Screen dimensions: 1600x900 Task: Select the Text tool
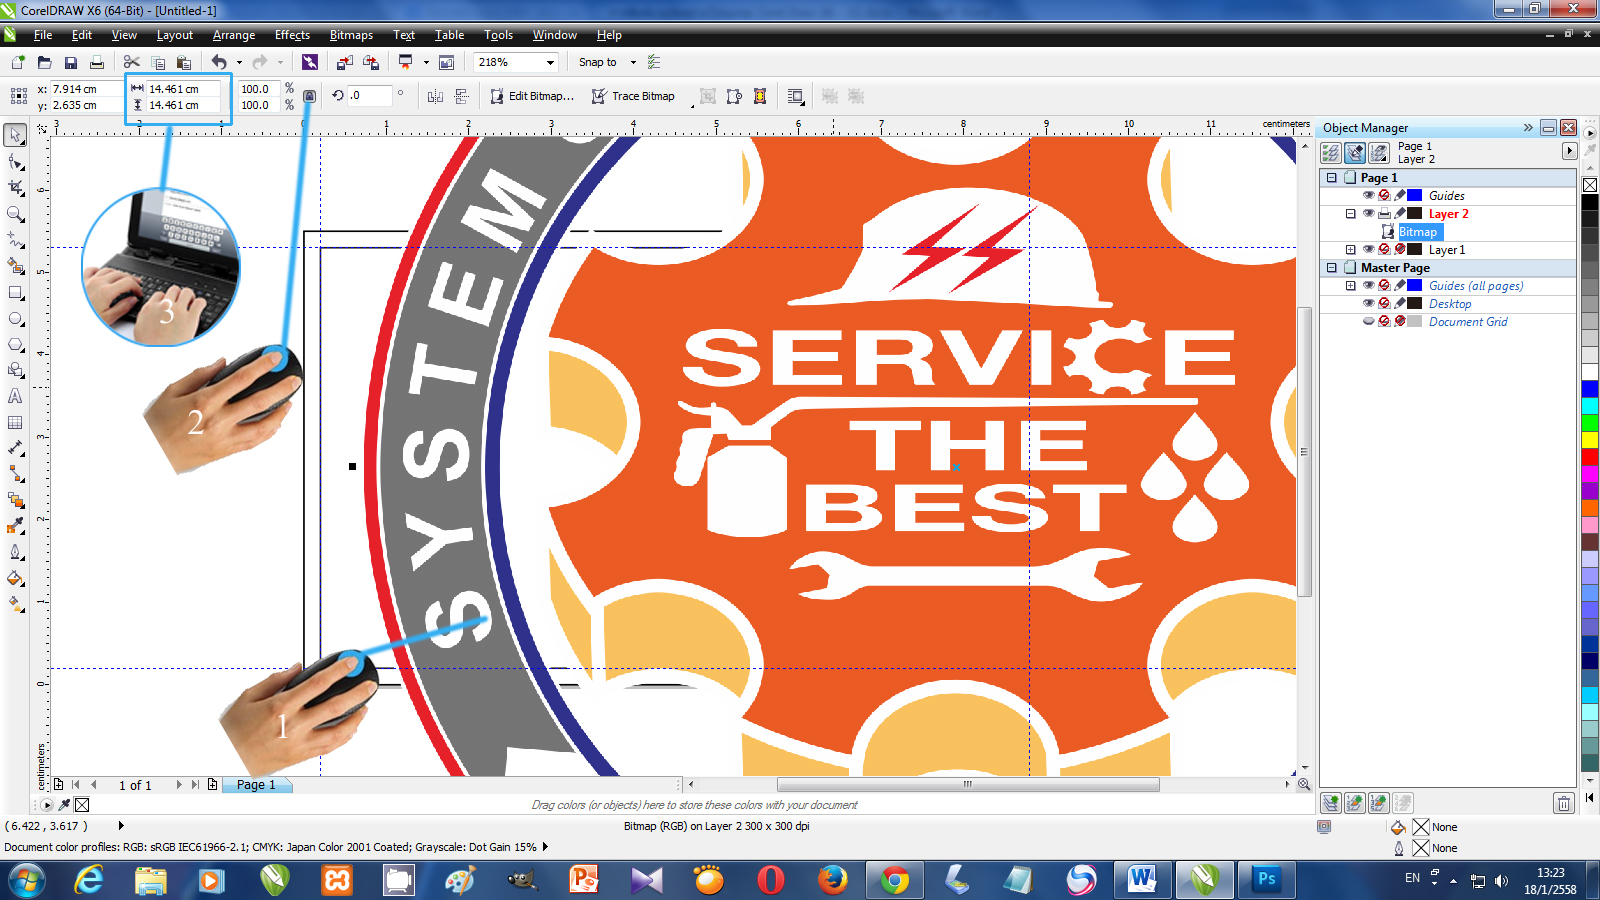15,396
